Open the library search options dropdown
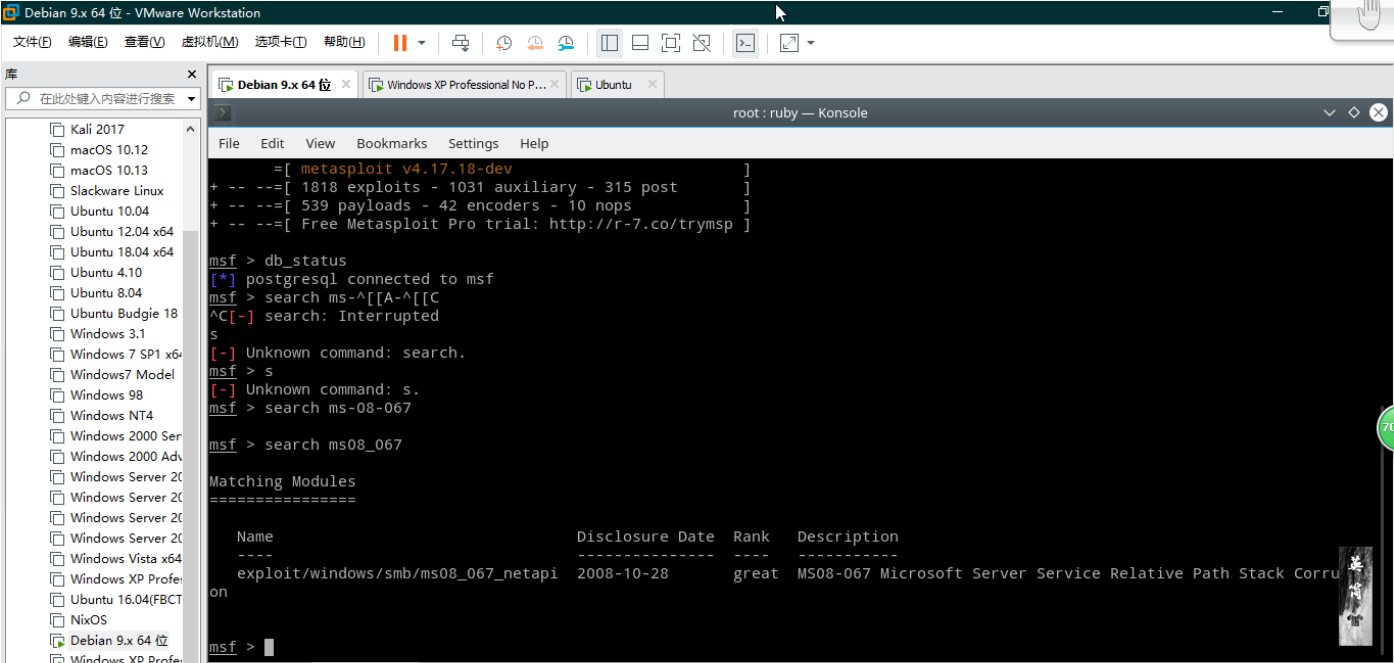This screenshot has height=663, width=1394. tap(191, 99)
